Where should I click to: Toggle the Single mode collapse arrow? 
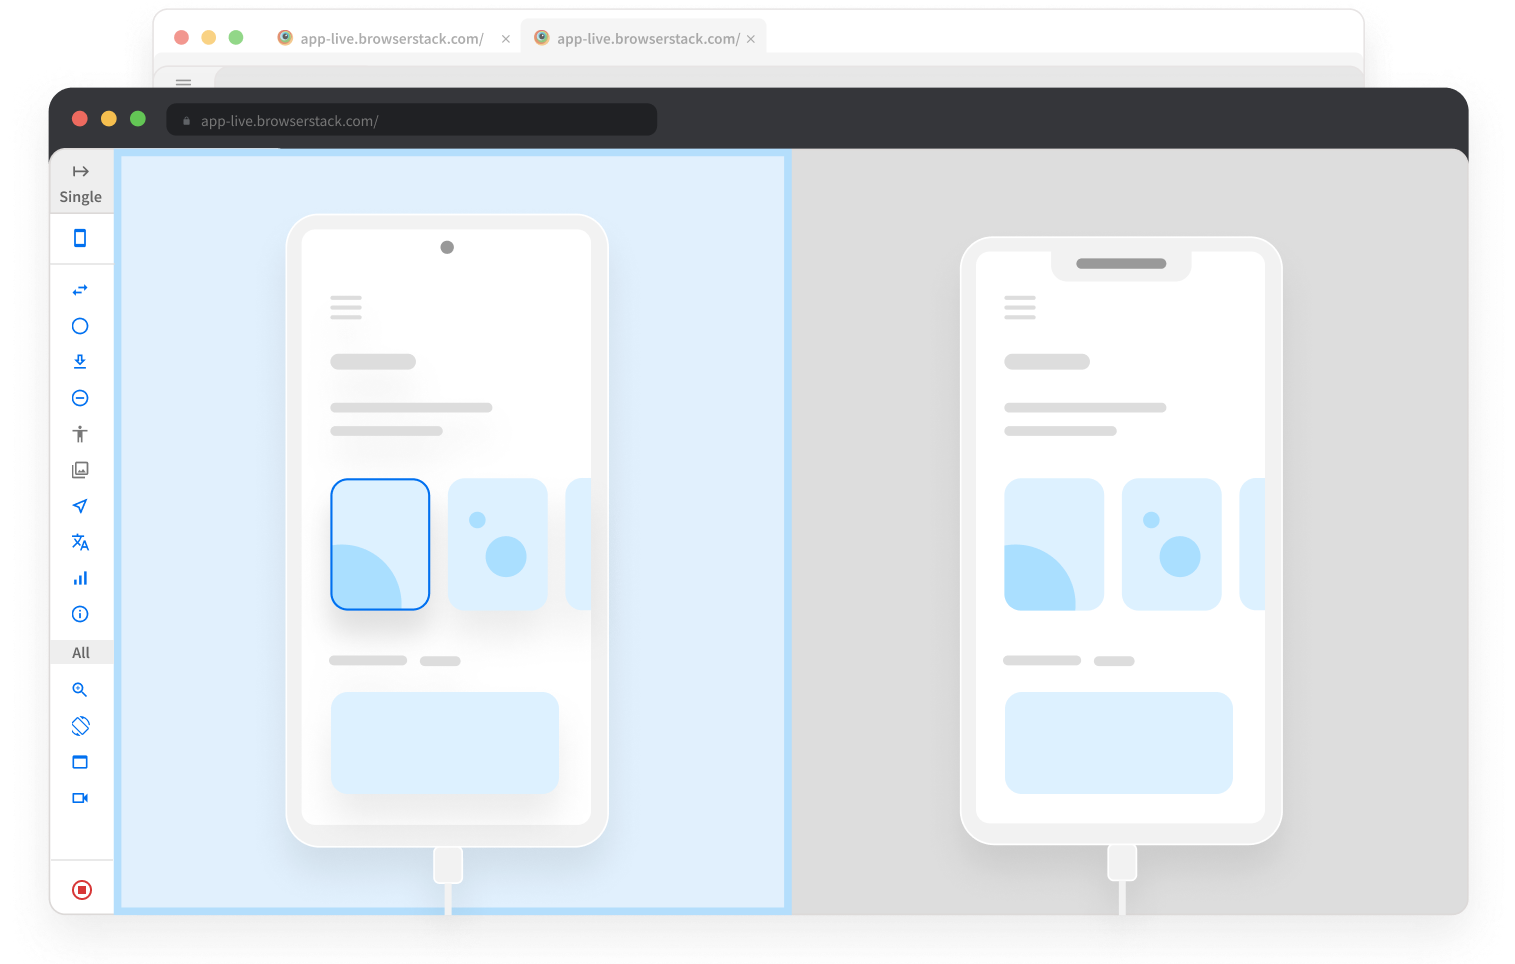coord(81,172)
